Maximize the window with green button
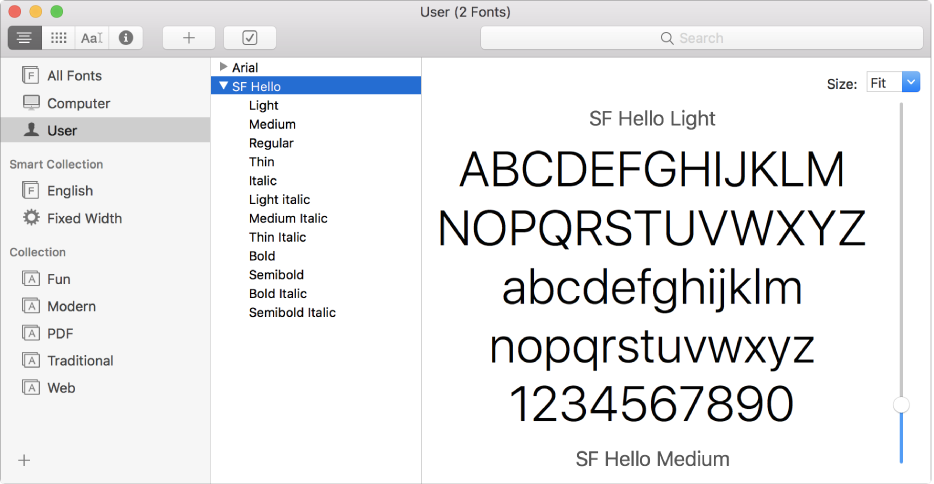Screen dimensions: 934x484 coord(57,11)
